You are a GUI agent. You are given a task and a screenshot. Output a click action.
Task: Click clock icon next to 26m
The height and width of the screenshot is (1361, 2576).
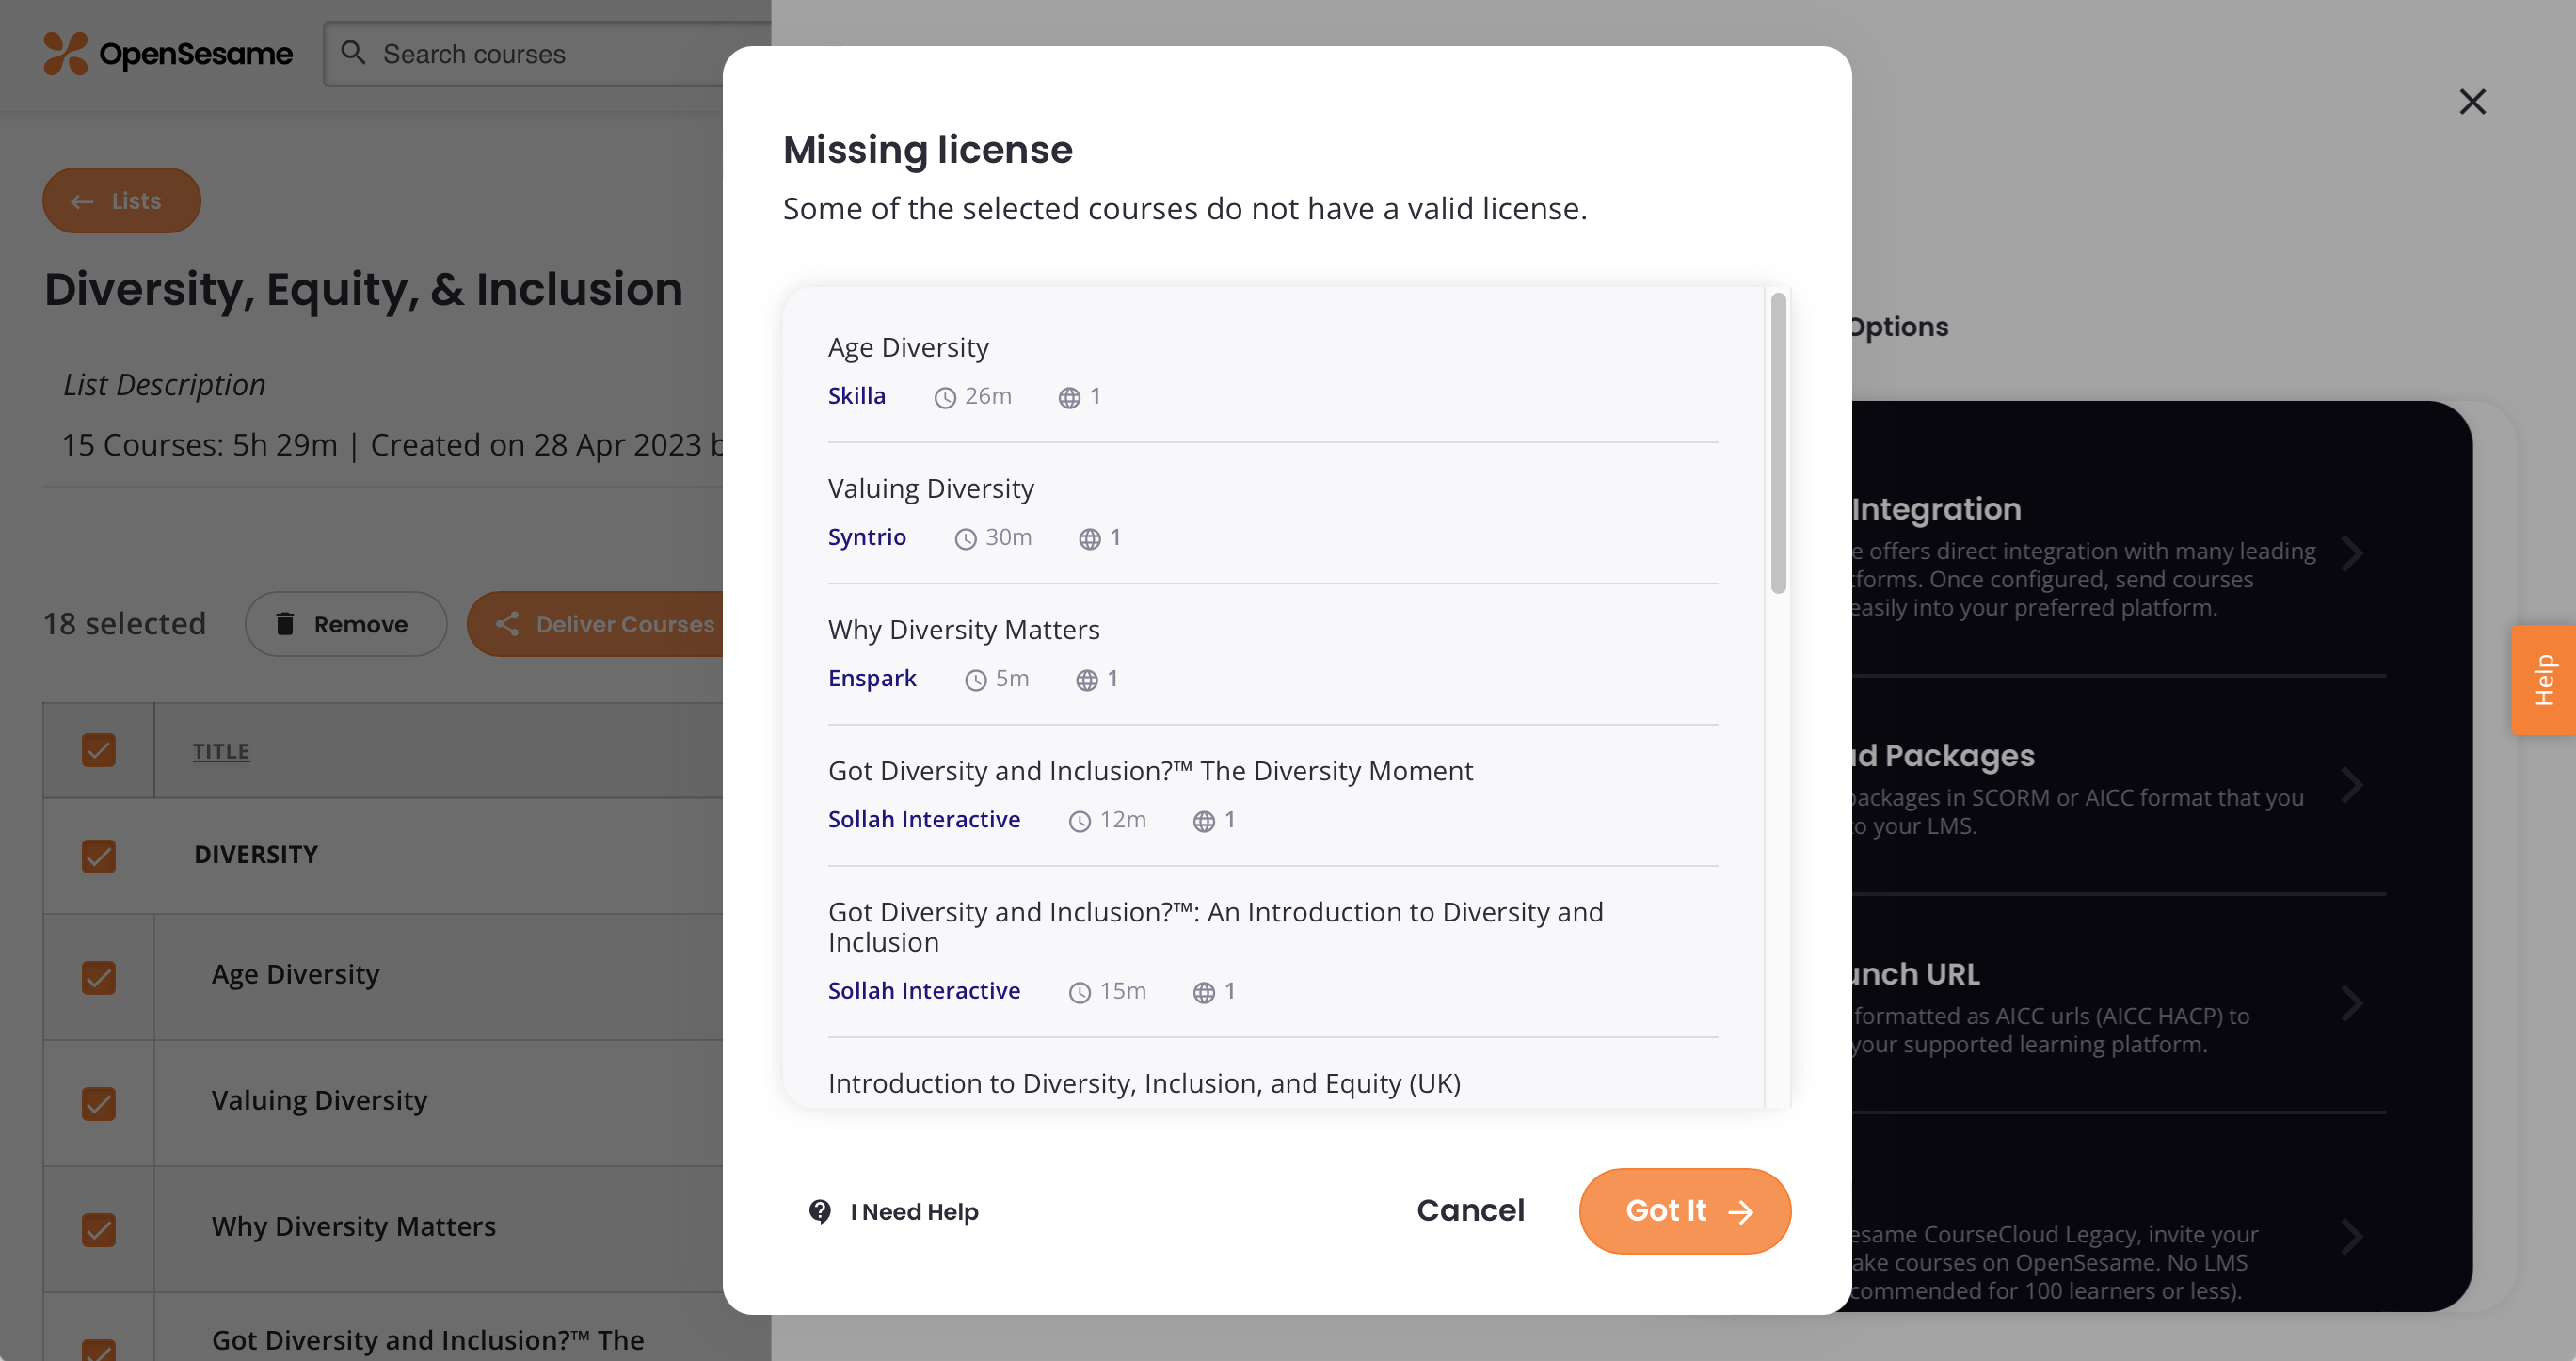click(x=945, y=398)
